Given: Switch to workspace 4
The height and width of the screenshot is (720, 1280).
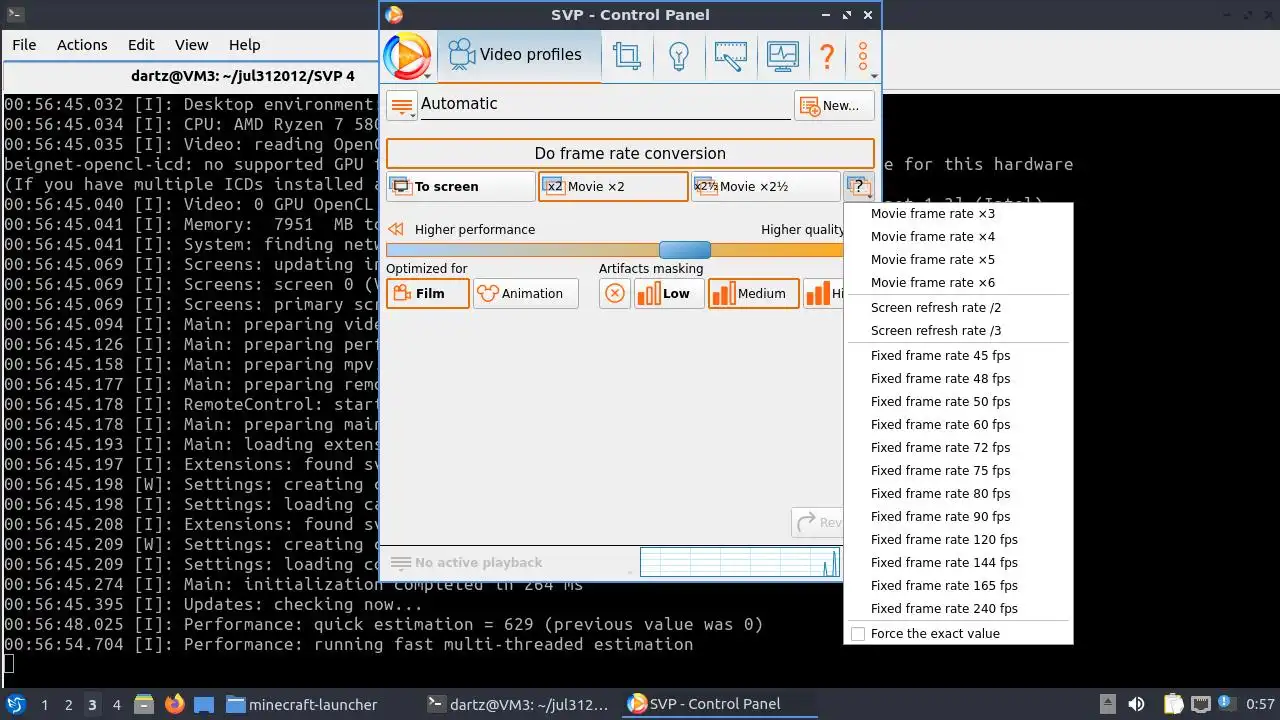Looking at the screenshot, I should [116, 705].
